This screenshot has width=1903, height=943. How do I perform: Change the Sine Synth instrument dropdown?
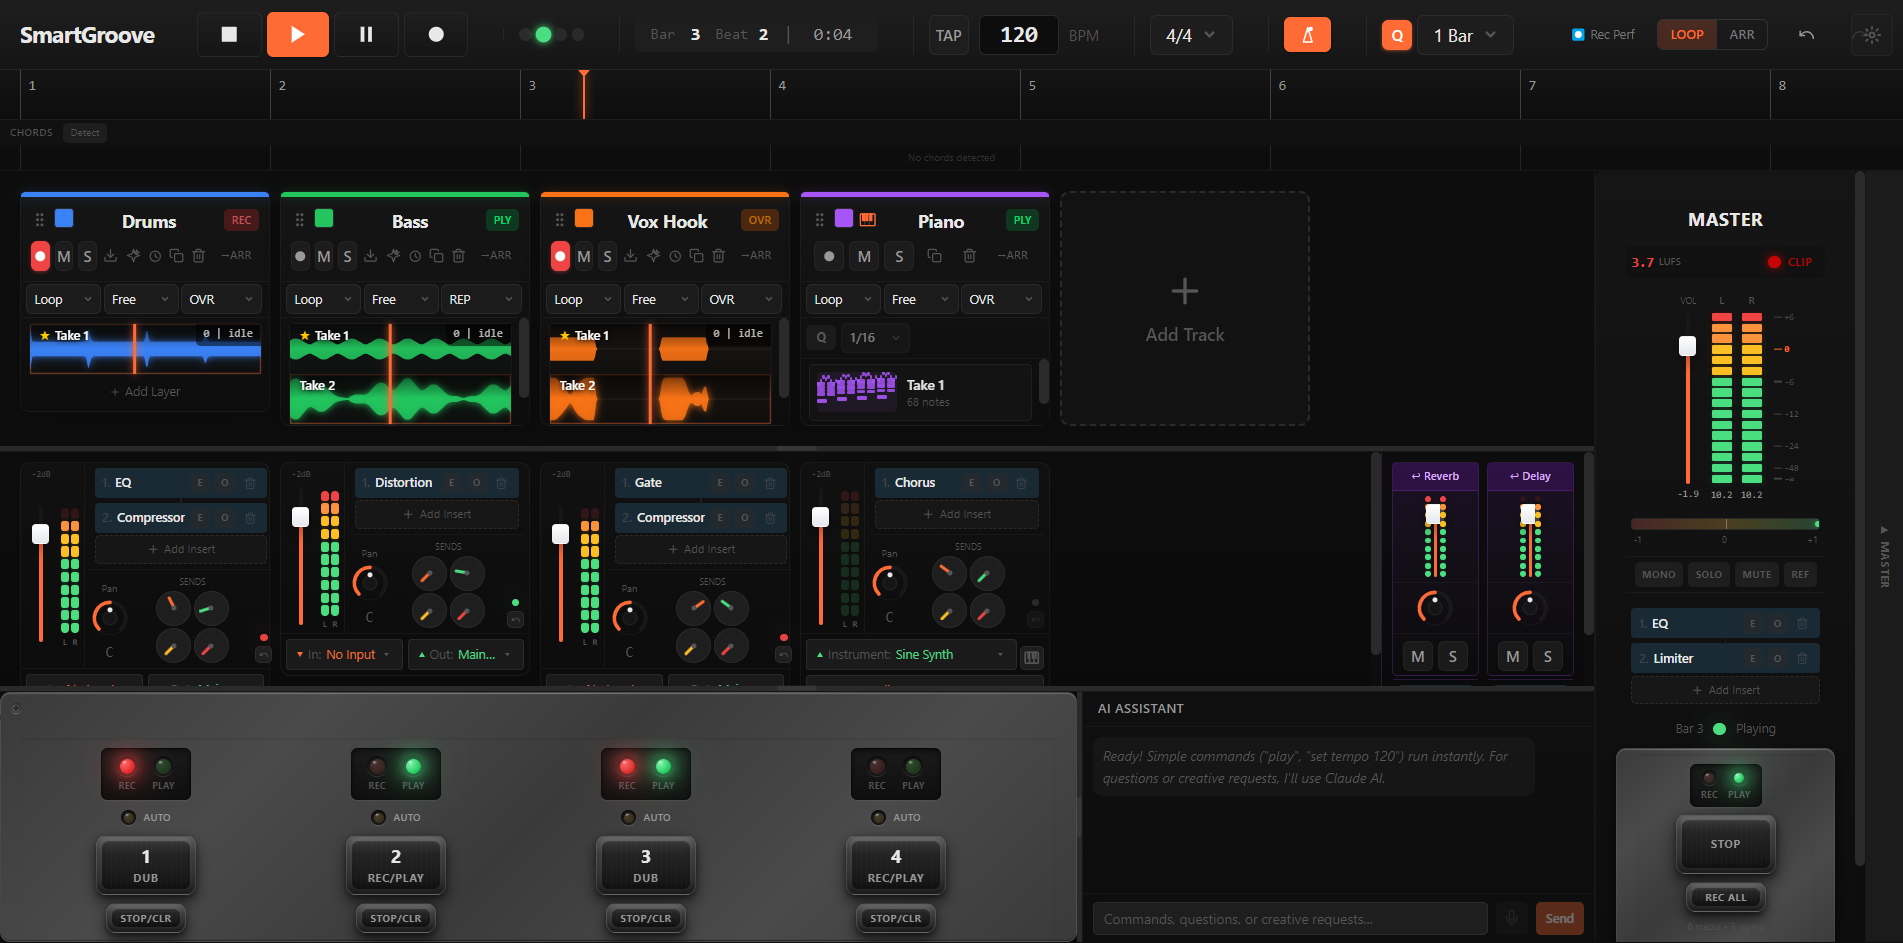pos(910,655)
